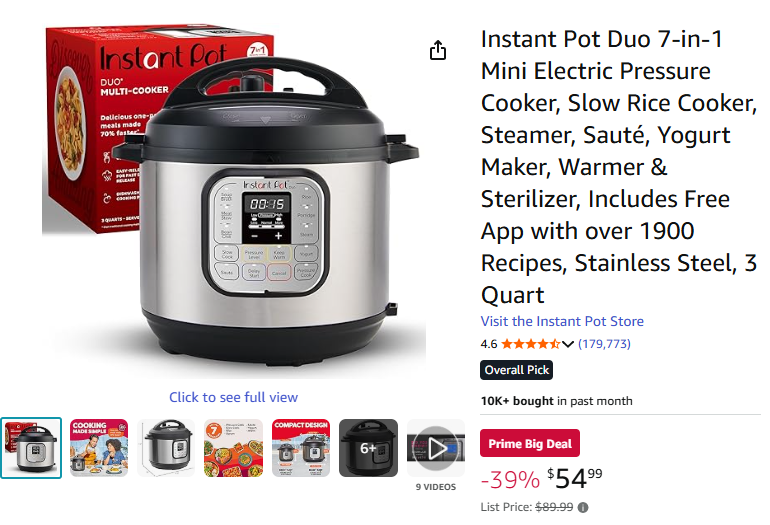Click the 4.6 star rating icons
Image resolution: width=770 pixels, height=525 pixels.
tap(530, 344)
